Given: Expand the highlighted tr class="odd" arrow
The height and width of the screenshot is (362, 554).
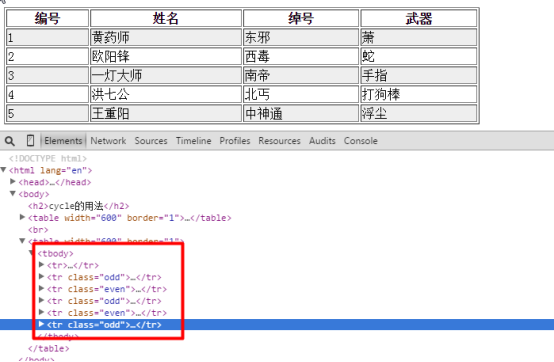Looking at the screenshot, I should click(41, 324).
